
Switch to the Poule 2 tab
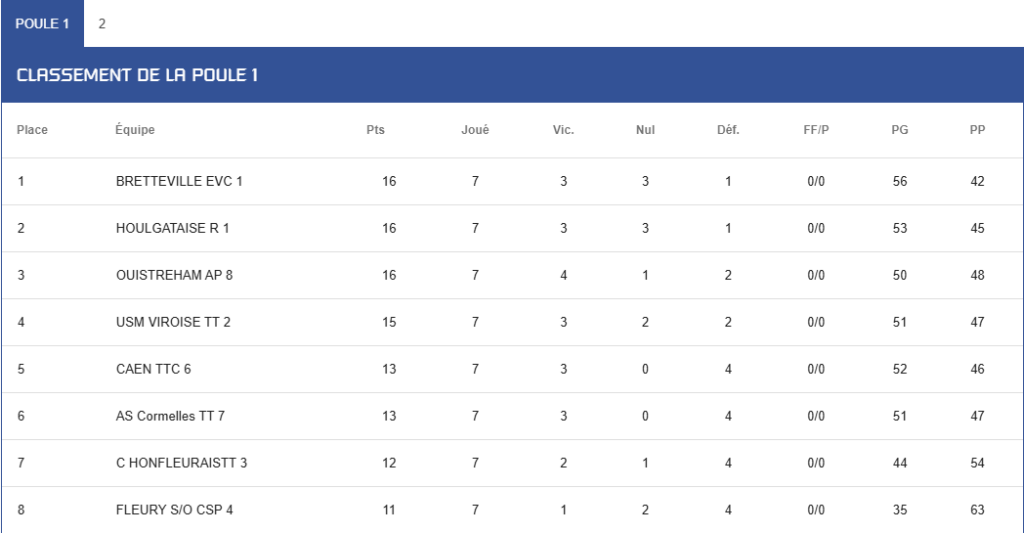102,24
